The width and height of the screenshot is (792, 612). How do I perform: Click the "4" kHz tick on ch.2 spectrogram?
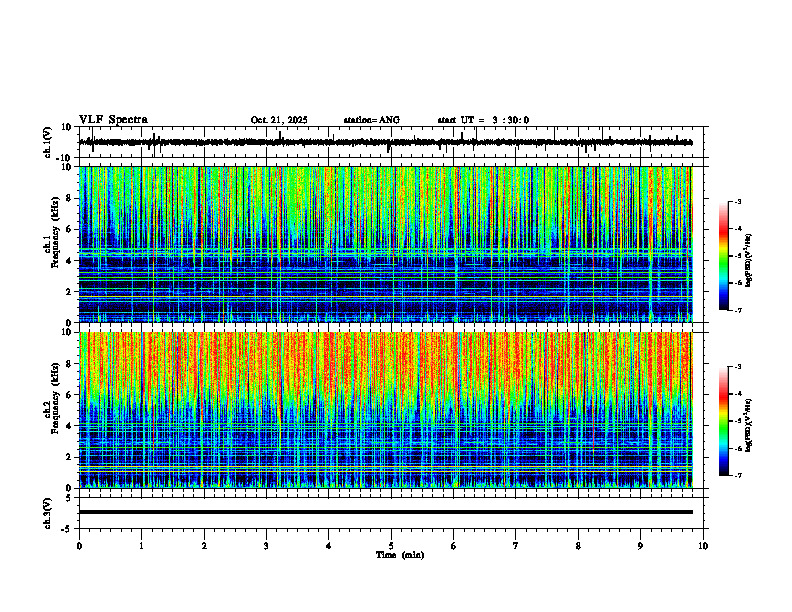click(70, 426)
